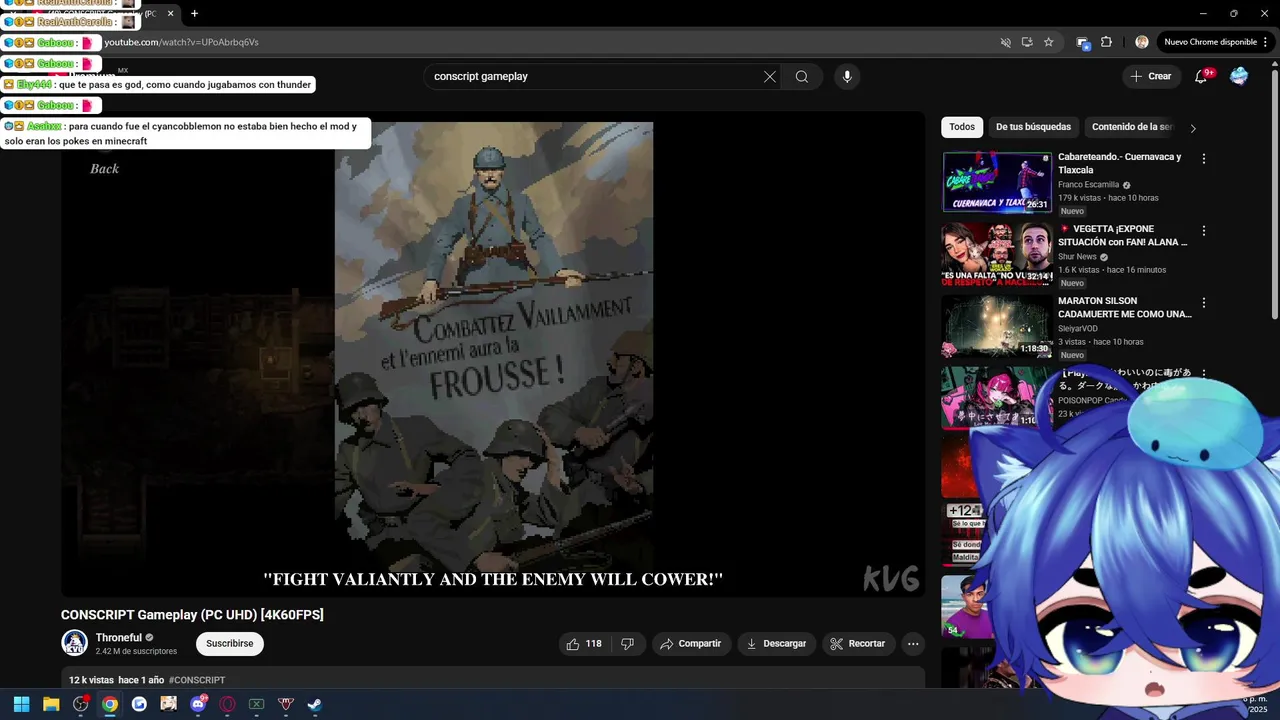Screen dimensions: 1280x720
Task: Open OBS Studio from taskbar
Action: click(x=80, y=704)
